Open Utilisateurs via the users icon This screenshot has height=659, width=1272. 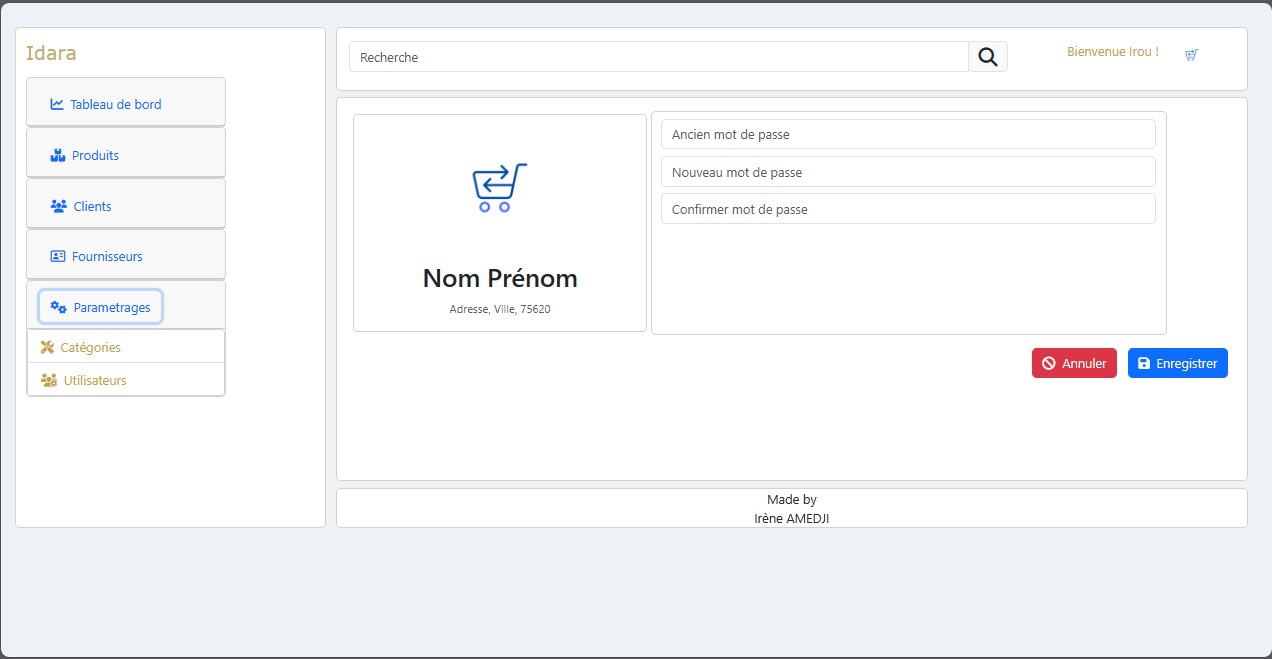[47, 380]
